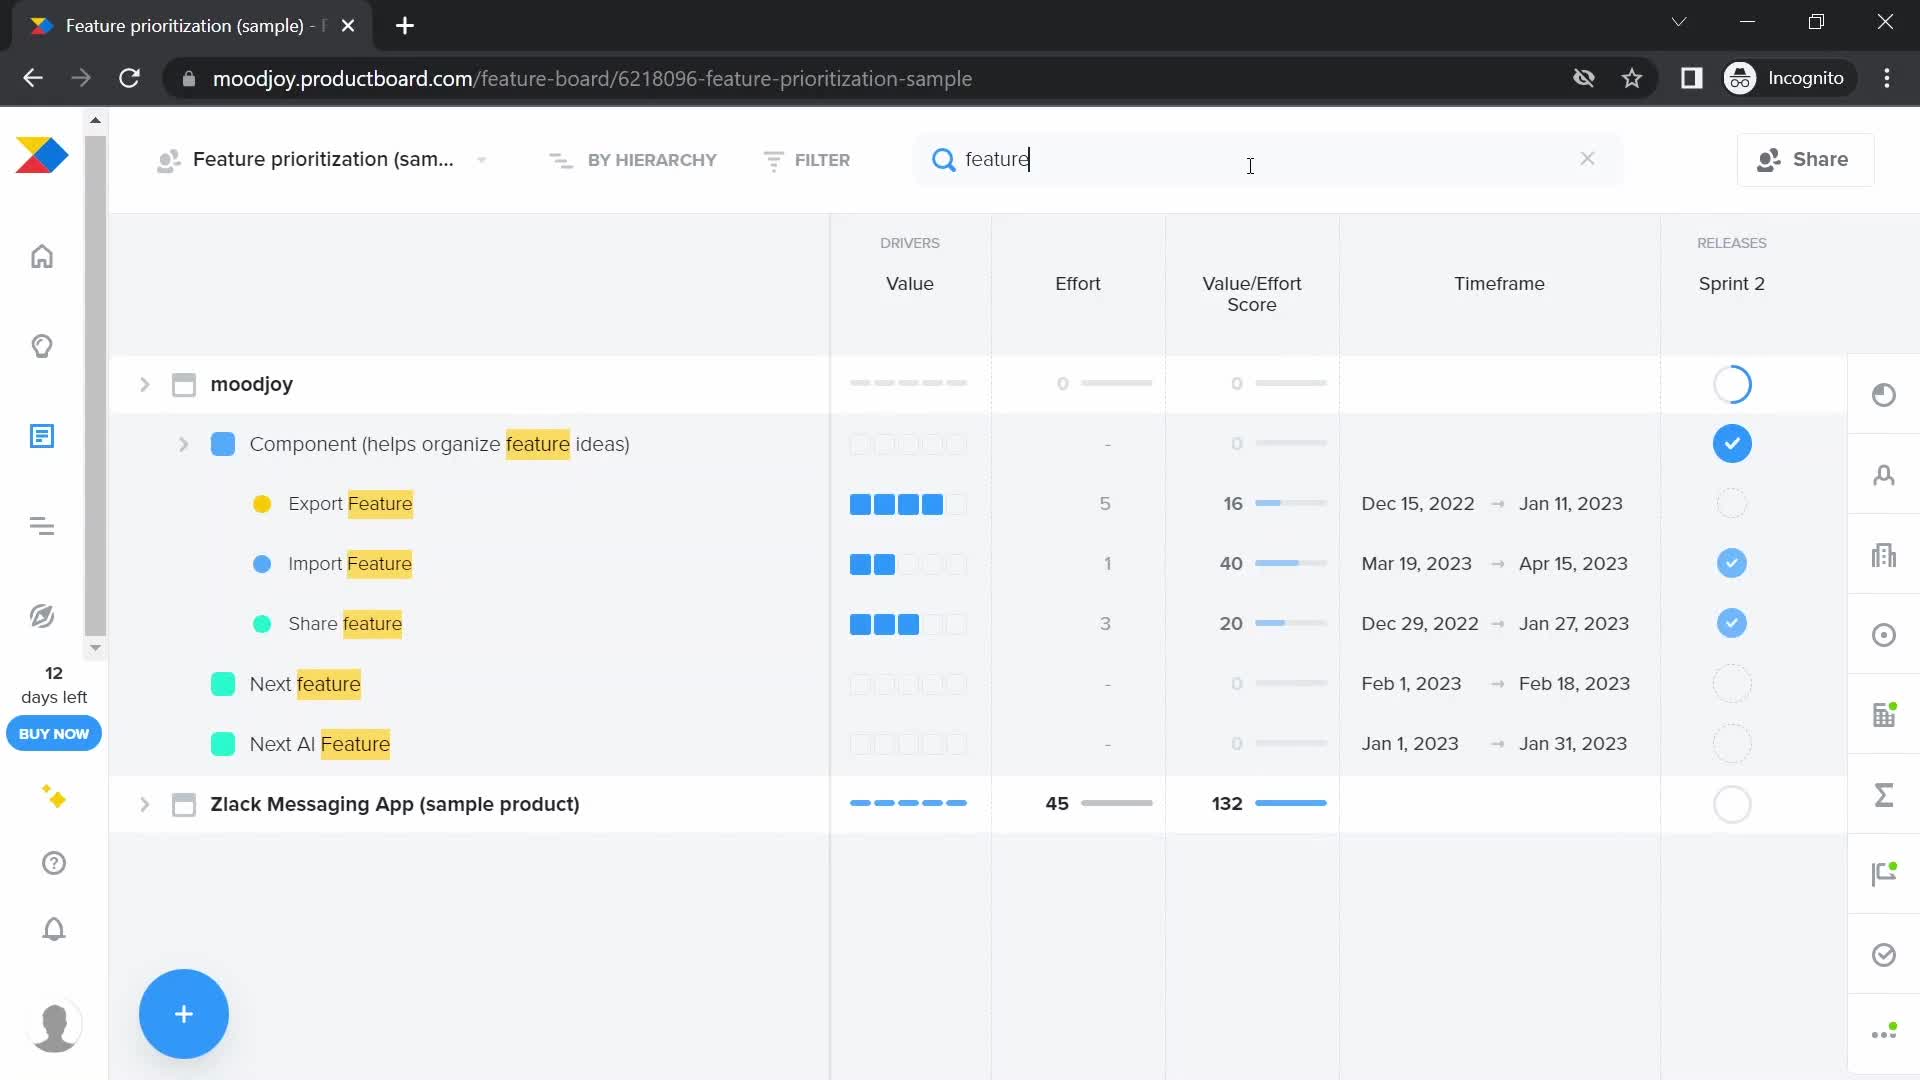Open a new browser tab
This screenshot has height=1080, width=1920.
[x=405, y=26]
